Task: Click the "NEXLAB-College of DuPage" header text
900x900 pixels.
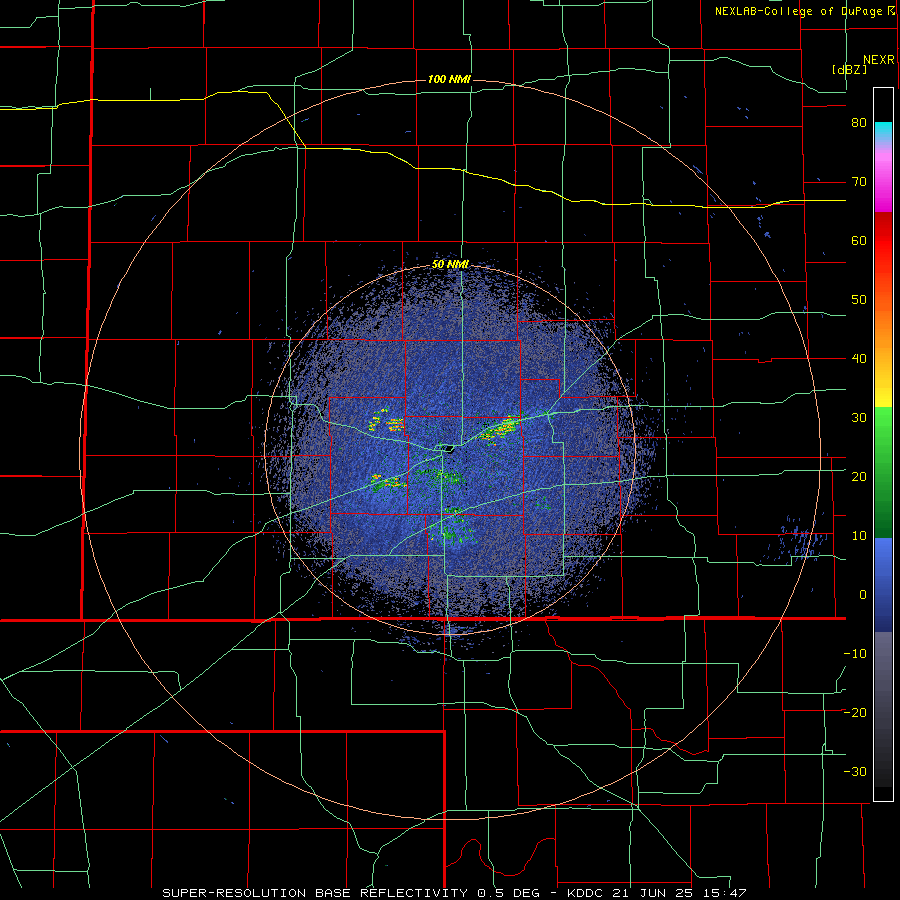Action: 798,11
